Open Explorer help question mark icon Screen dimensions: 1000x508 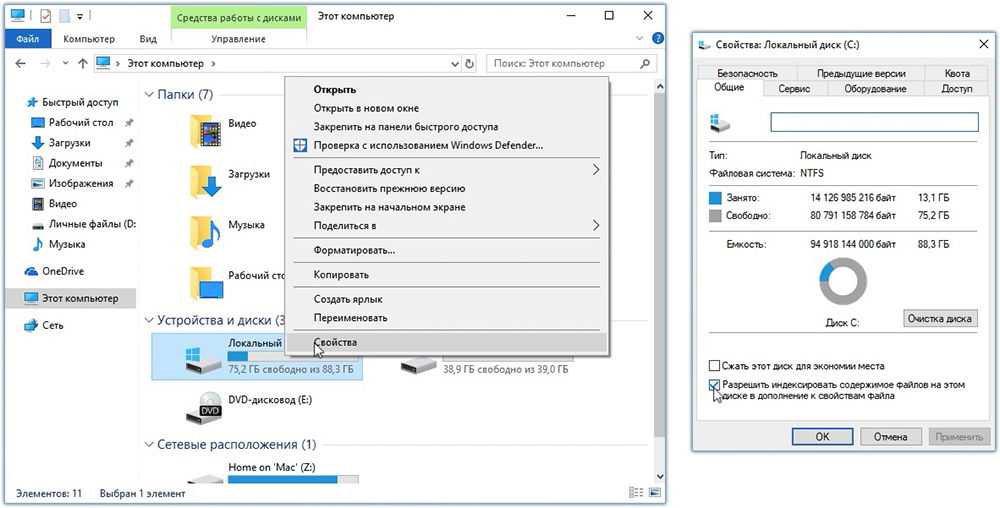pyautogui.click(x=658, y=39)
